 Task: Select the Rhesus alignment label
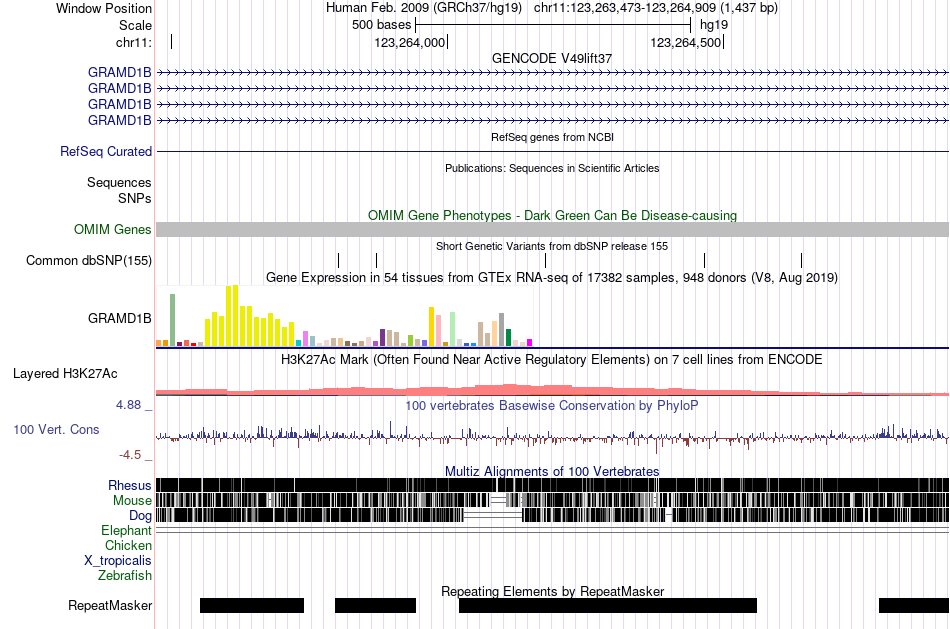(x=130, y=485)
